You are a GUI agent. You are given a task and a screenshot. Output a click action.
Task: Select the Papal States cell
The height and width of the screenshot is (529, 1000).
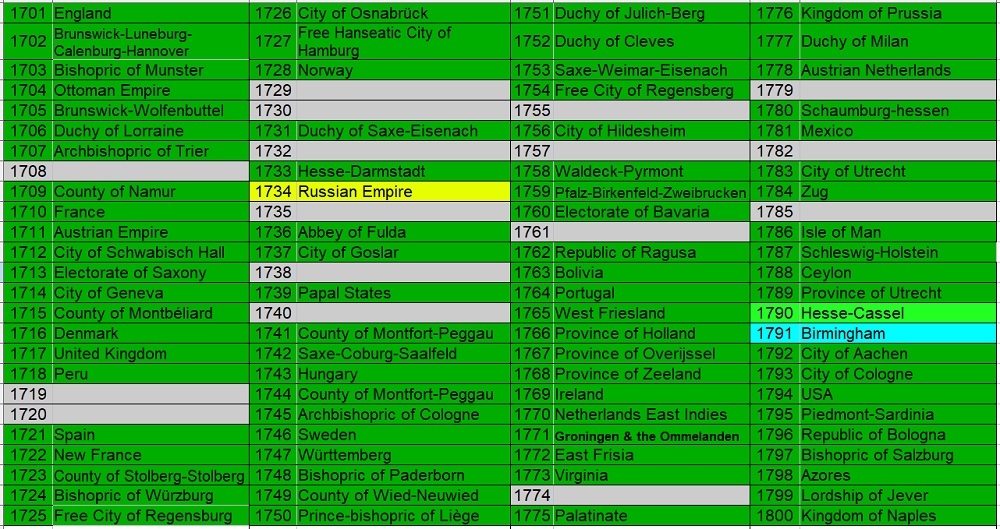coord(403,293)
